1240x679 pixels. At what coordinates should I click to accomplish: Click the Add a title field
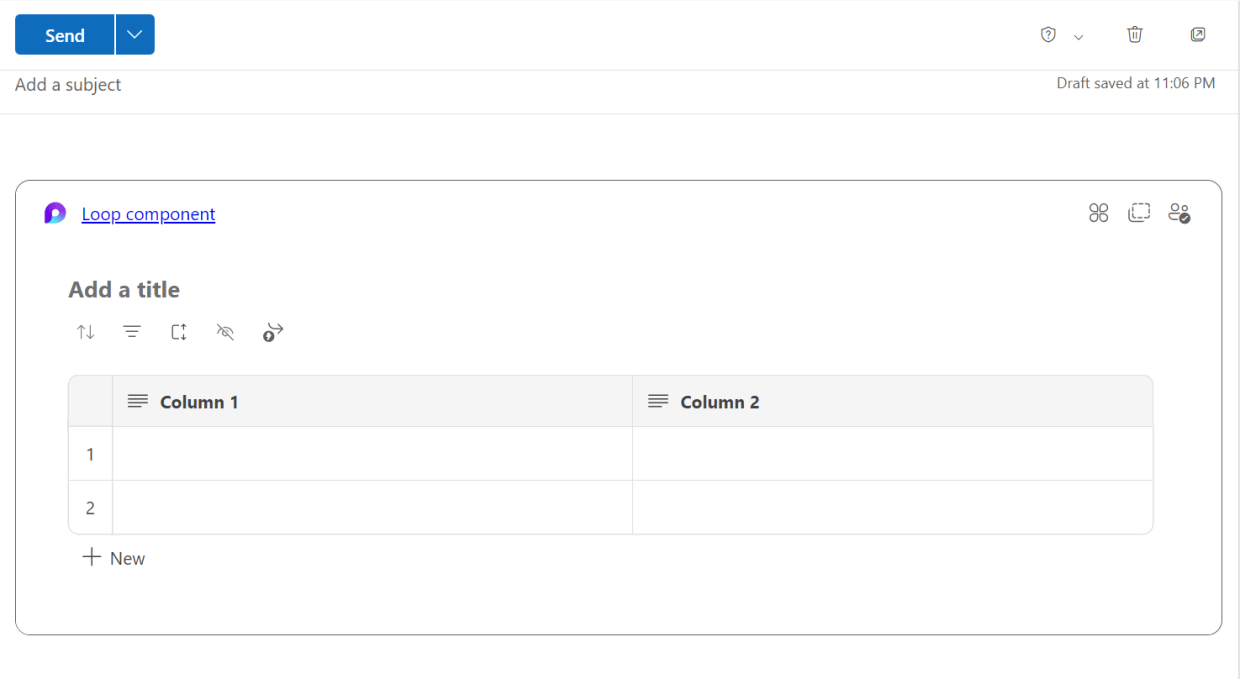coord(123,289)
